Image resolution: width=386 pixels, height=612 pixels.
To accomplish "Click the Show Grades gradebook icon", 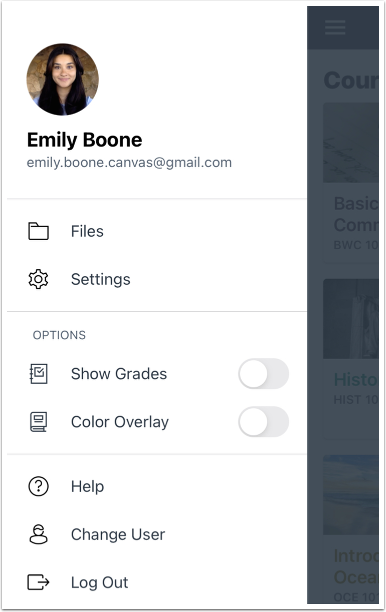I will point(39,374).
